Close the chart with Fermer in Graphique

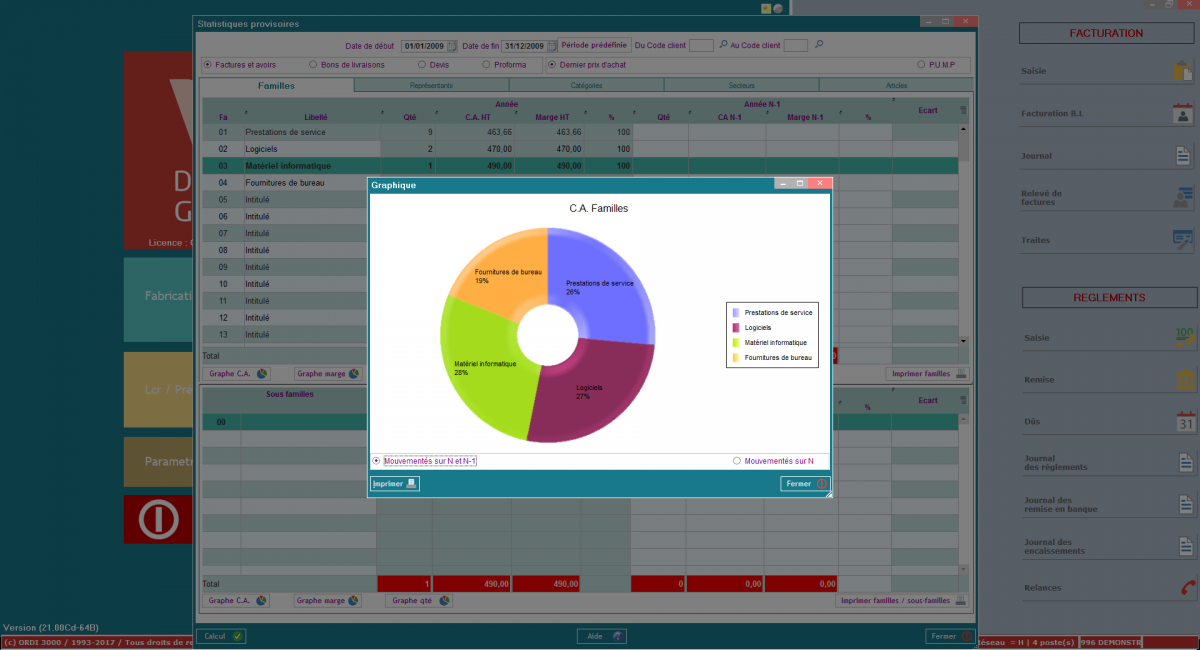click(x=805, y=483)
